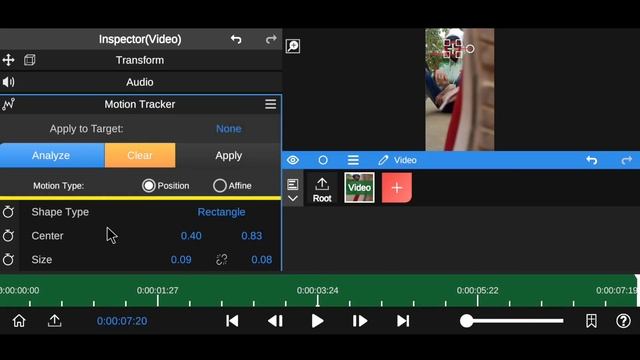Click the circle icon in the layer bar
The height and width of the screenshot is (360, 640).
pos(323,160)
